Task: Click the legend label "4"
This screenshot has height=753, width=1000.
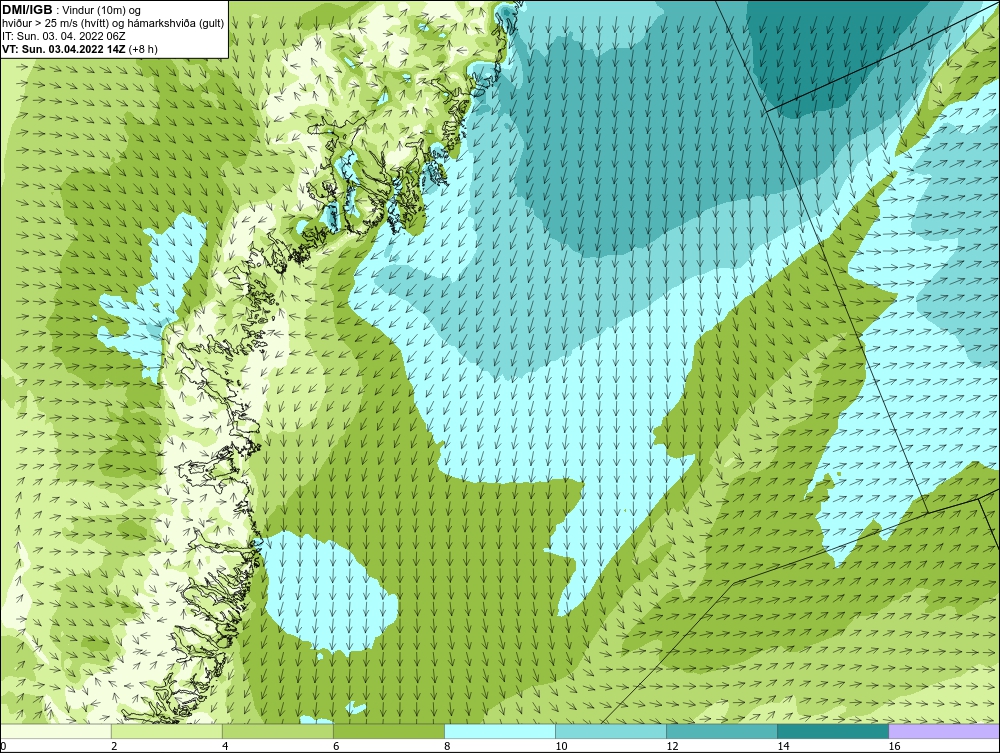Action: pyautogui.click(x=224, y=747)
